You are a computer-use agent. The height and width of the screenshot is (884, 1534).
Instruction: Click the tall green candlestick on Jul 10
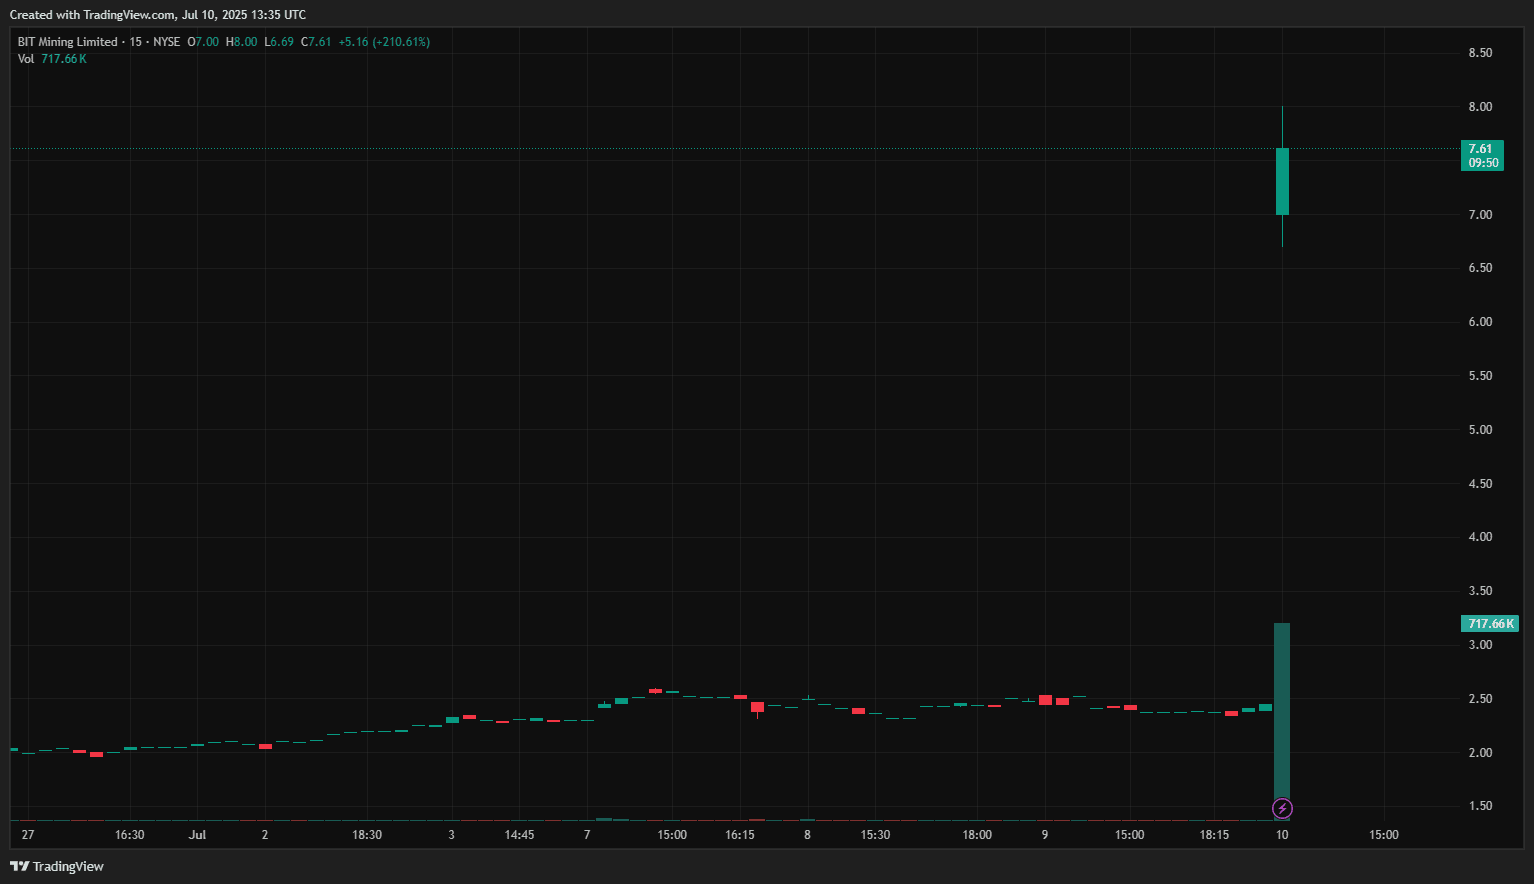coord(1282,181)
